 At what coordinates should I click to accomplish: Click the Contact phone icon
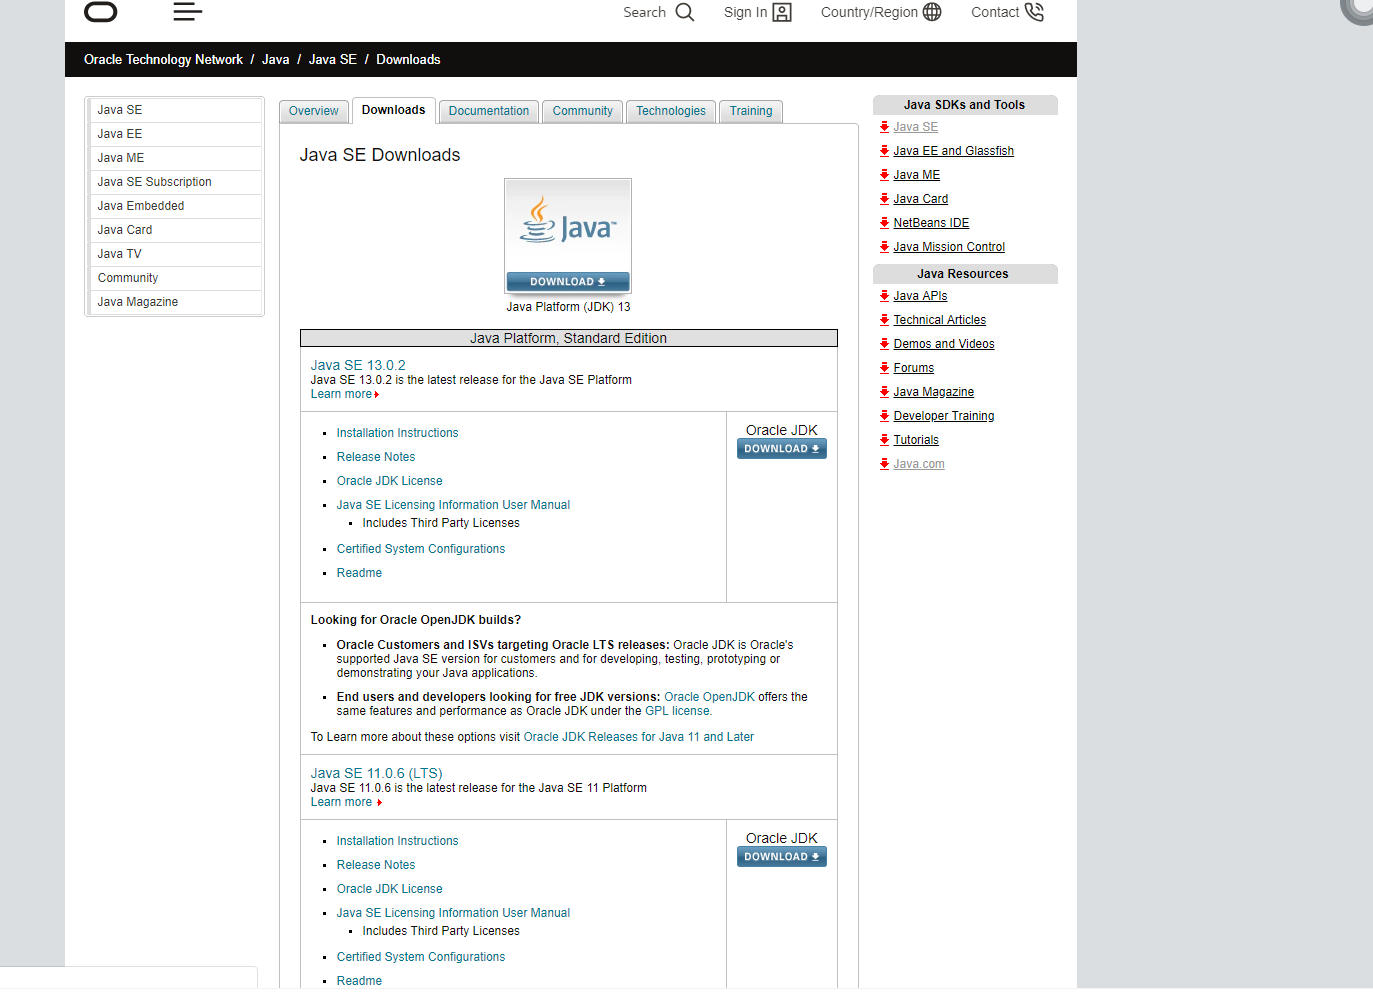pyautogui.click(x=1034, y=12)
